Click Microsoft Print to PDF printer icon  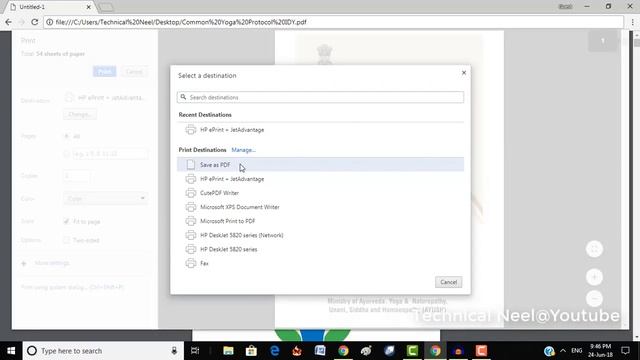click(191, 221)
